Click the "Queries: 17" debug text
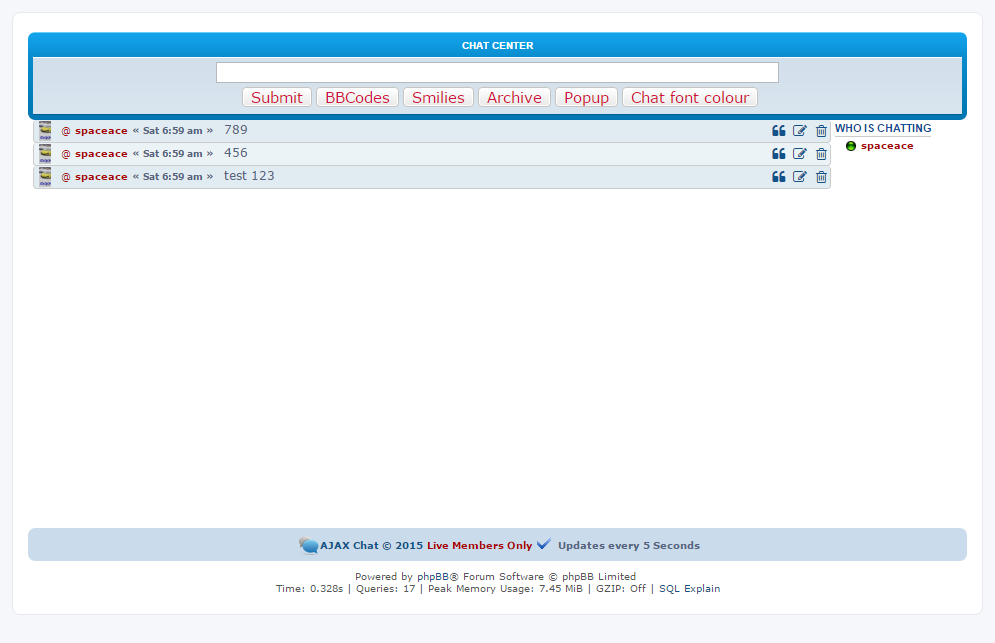 (x=385, y=588)
